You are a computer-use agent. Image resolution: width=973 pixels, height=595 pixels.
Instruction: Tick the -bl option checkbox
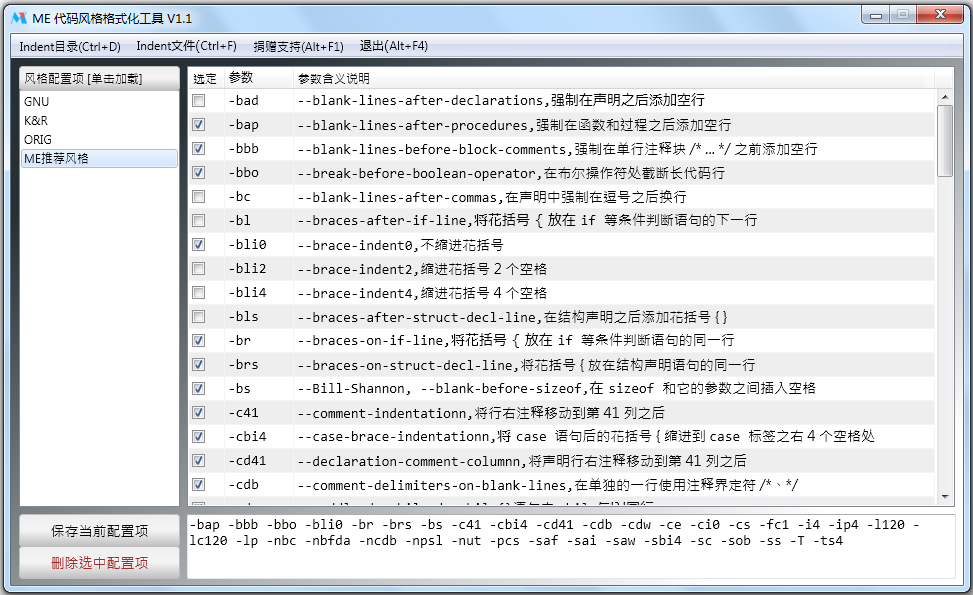(199, 221)
